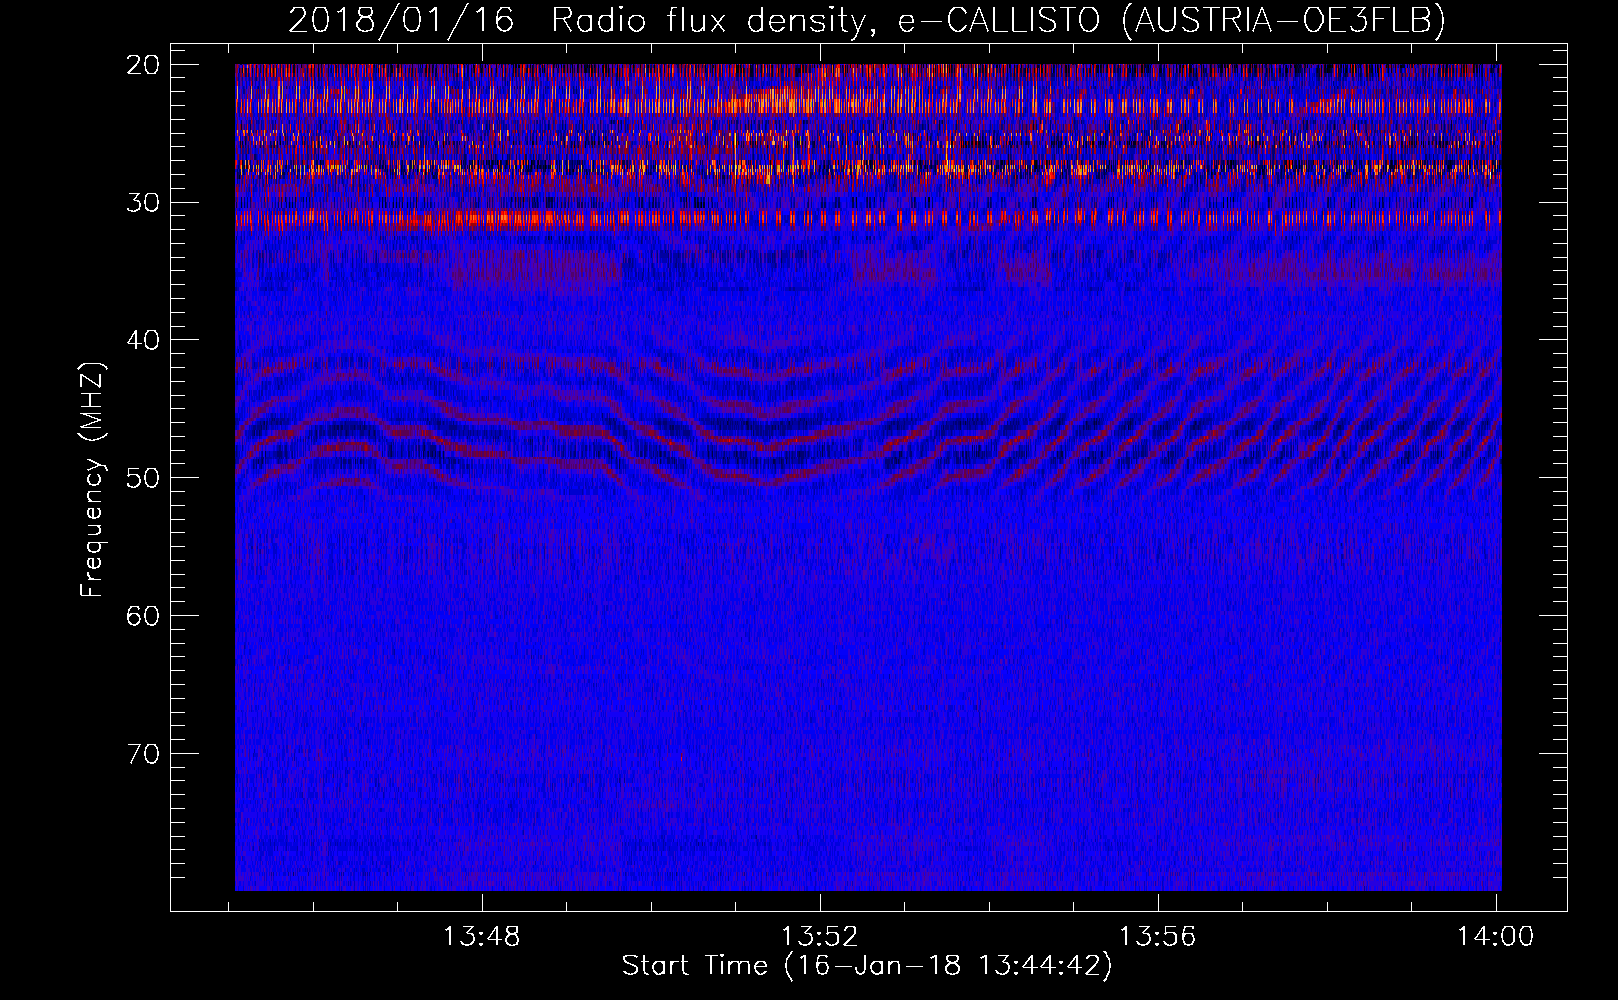Image resolution: width=1618 pixels, height=1000 pixels.
Task: Click the 'Start Time (16-Jan-18 13:44:42)' label
Action: [x=867, y=966]
